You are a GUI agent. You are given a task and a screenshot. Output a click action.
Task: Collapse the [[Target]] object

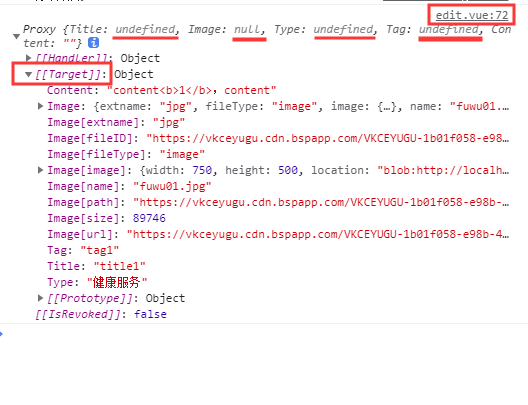pos(29,74)
